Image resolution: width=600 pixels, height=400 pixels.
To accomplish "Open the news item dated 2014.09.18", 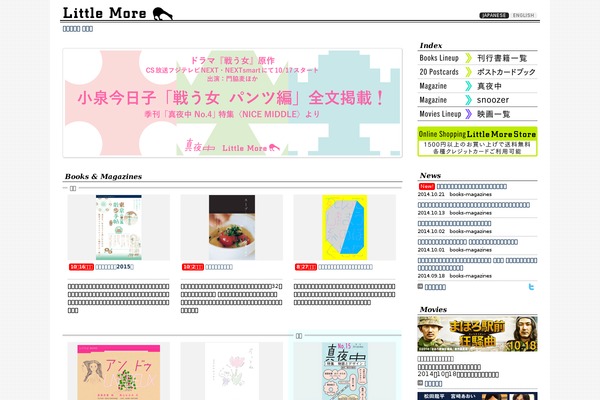I will click(x=477, y=264).
